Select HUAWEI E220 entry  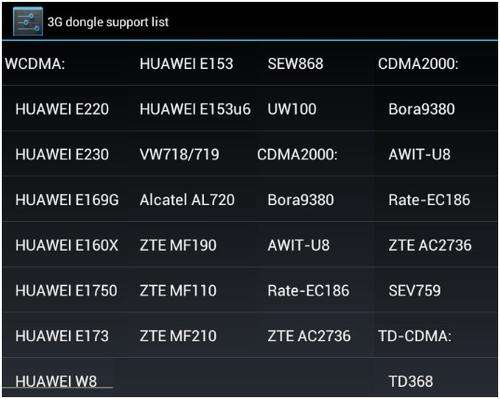(62, 109)
